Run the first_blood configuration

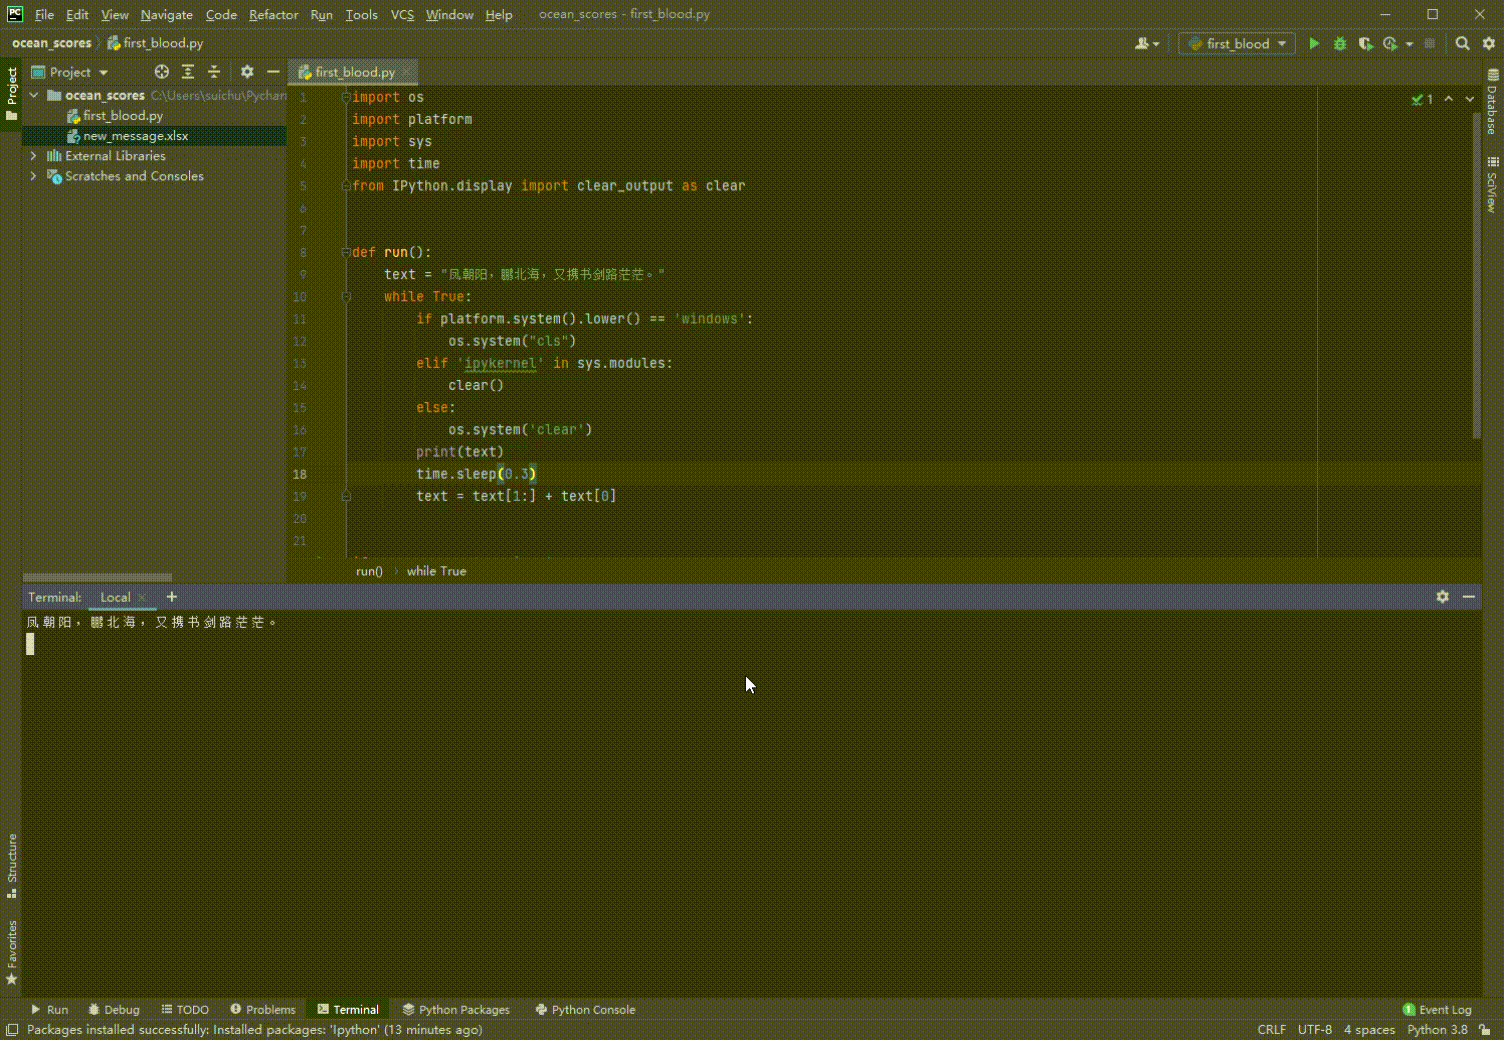[x=1314, y=43]
